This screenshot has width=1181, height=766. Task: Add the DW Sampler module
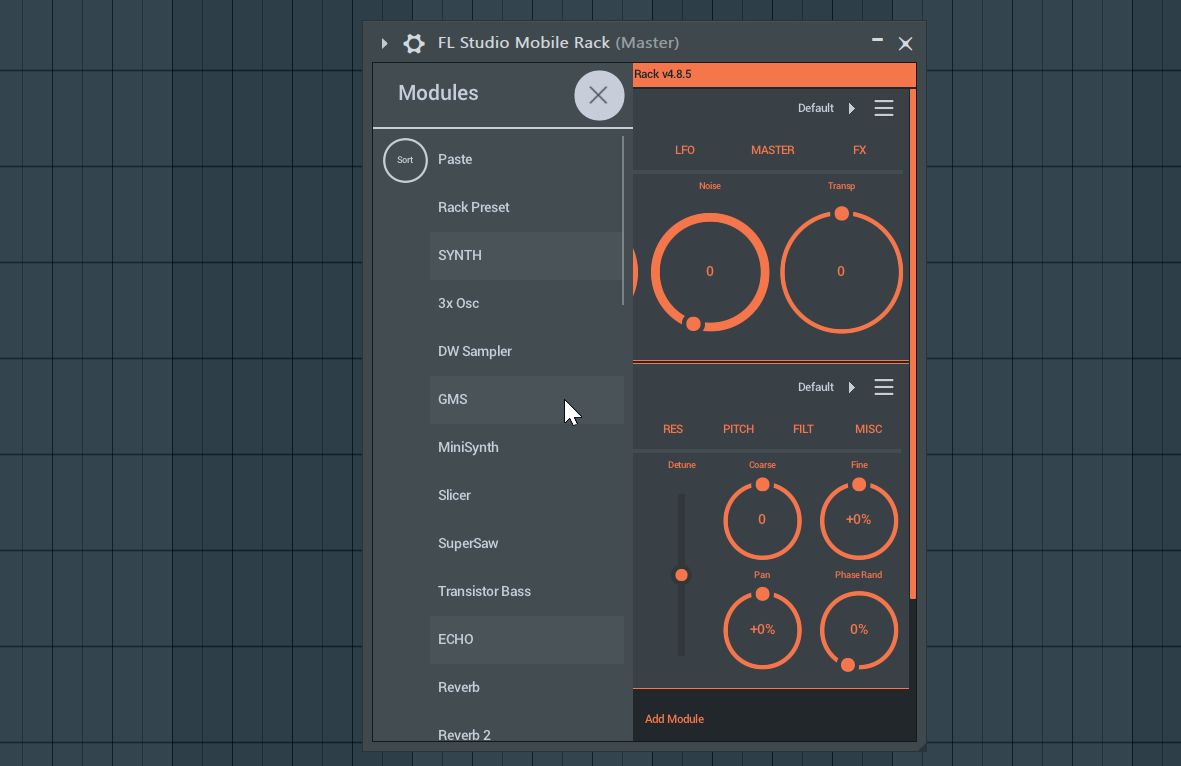pos(475,352)
